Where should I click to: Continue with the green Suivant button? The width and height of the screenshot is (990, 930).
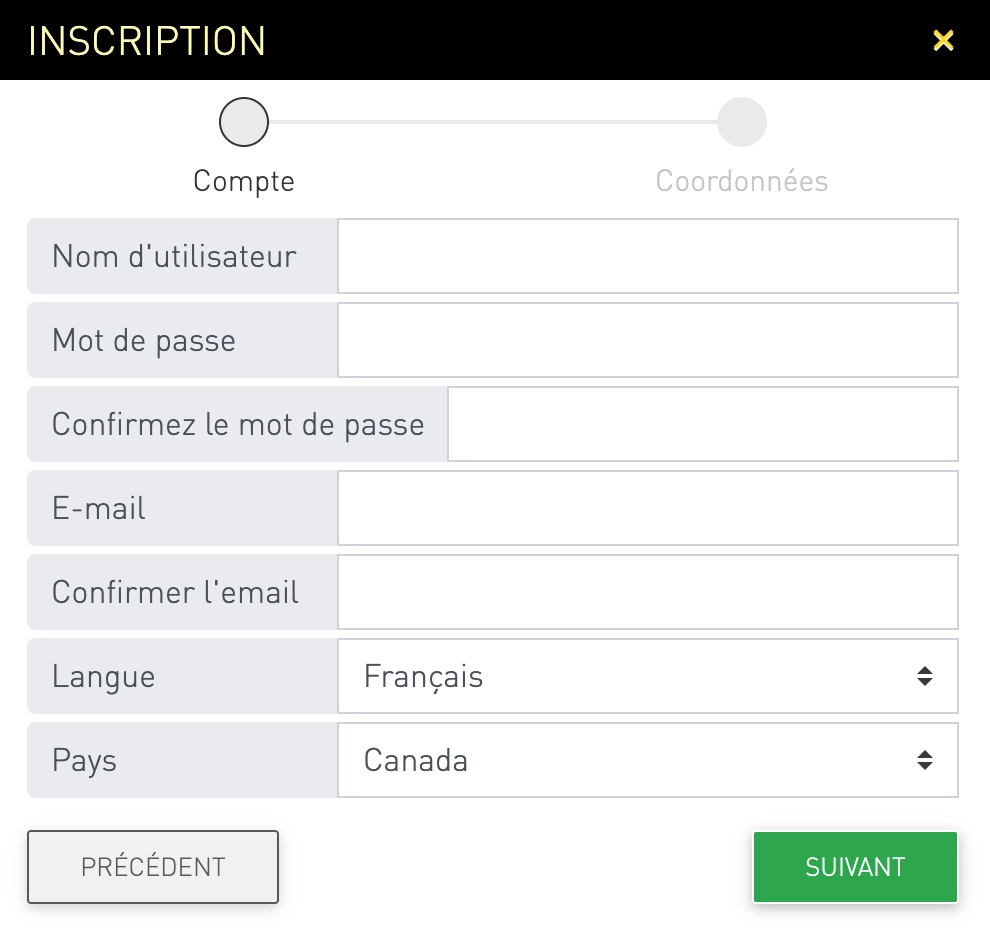point(855,866)
